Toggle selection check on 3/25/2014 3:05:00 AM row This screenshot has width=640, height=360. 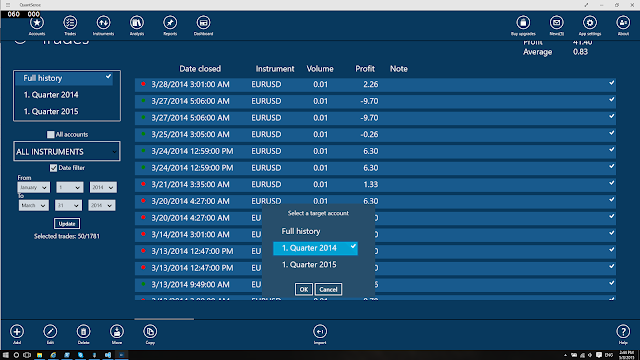pyautogui.click(x=611, y=133)
